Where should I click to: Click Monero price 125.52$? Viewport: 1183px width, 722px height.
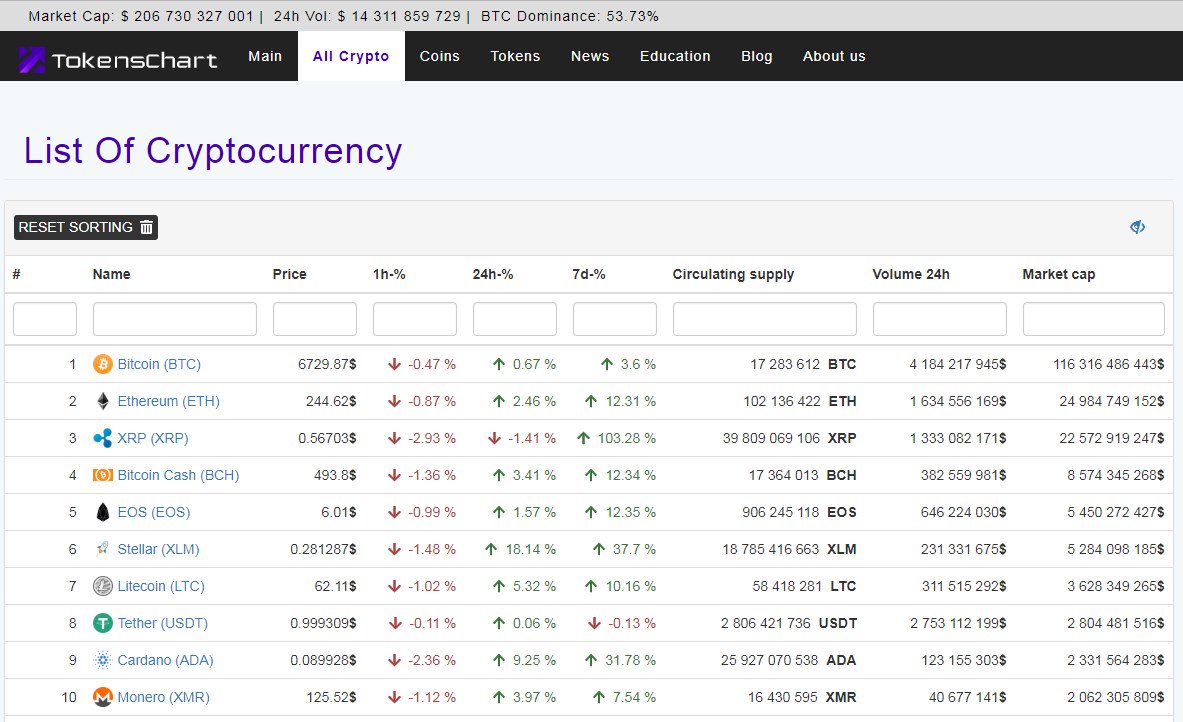(331, 697)
